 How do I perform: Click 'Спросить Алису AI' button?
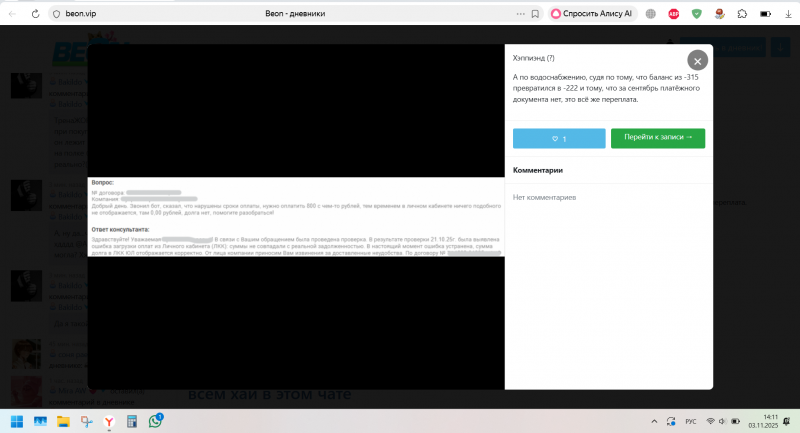(x=592, y=14)
